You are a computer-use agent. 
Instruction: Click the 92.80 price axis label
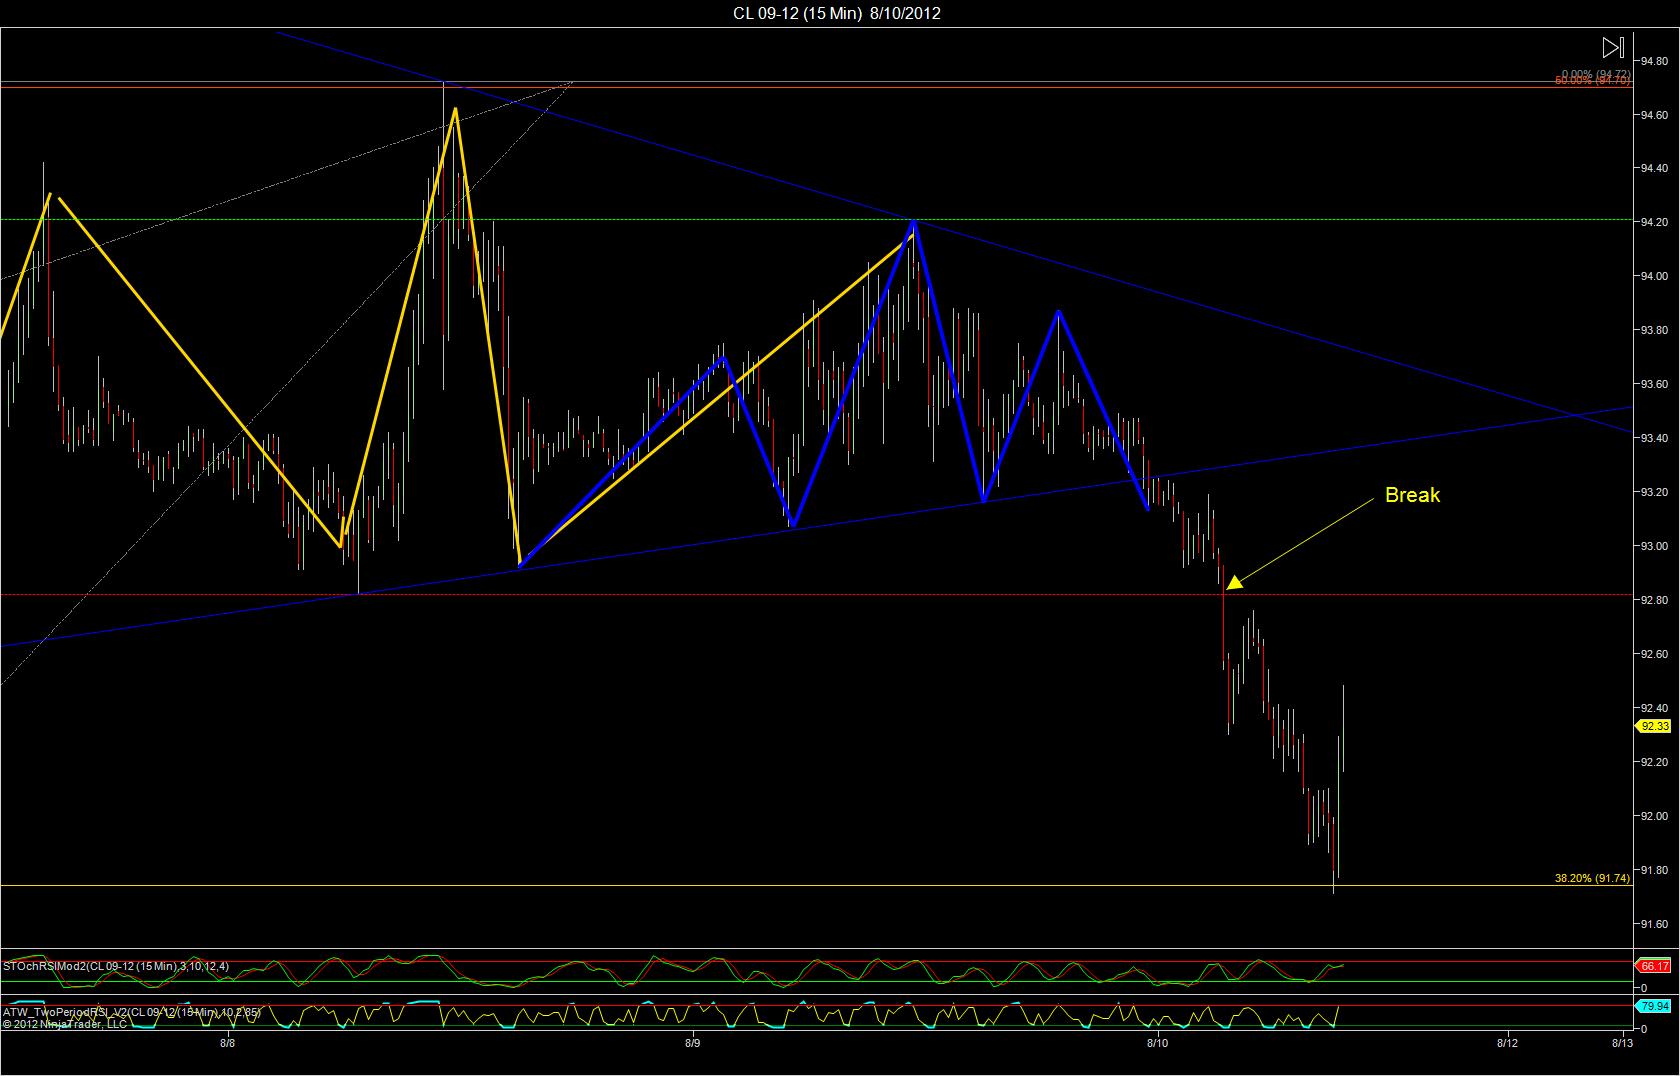tap(1655, 601)
